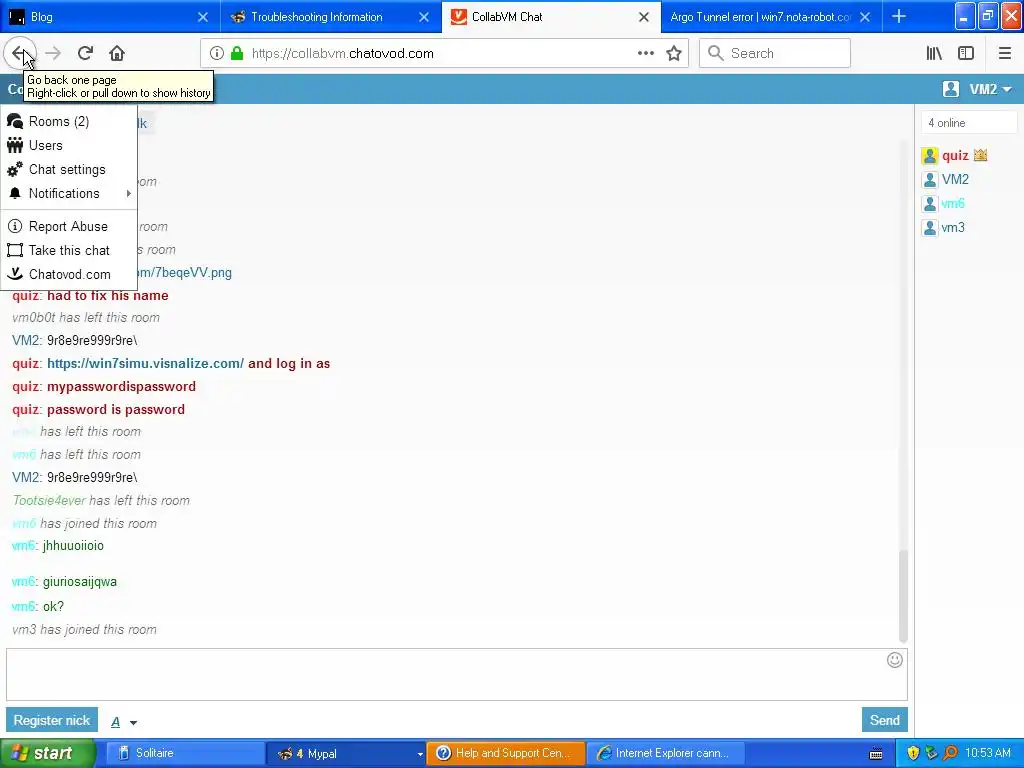Close the Troubleshooting Information tab

coord(424,17)
